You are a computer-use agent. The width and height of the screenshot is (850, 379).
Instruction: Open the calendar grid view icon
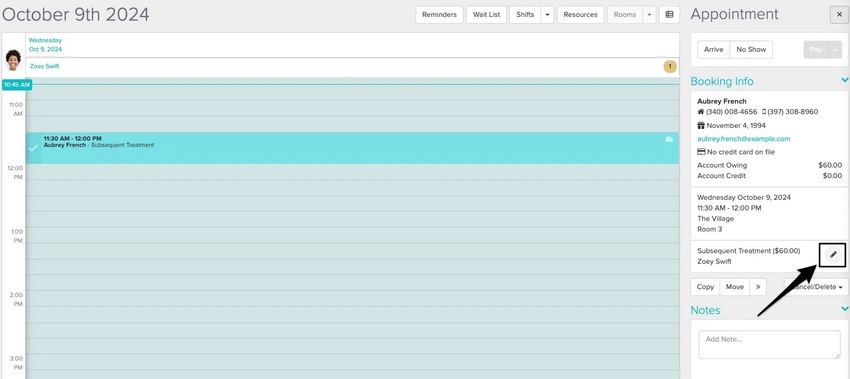[669, 15]
